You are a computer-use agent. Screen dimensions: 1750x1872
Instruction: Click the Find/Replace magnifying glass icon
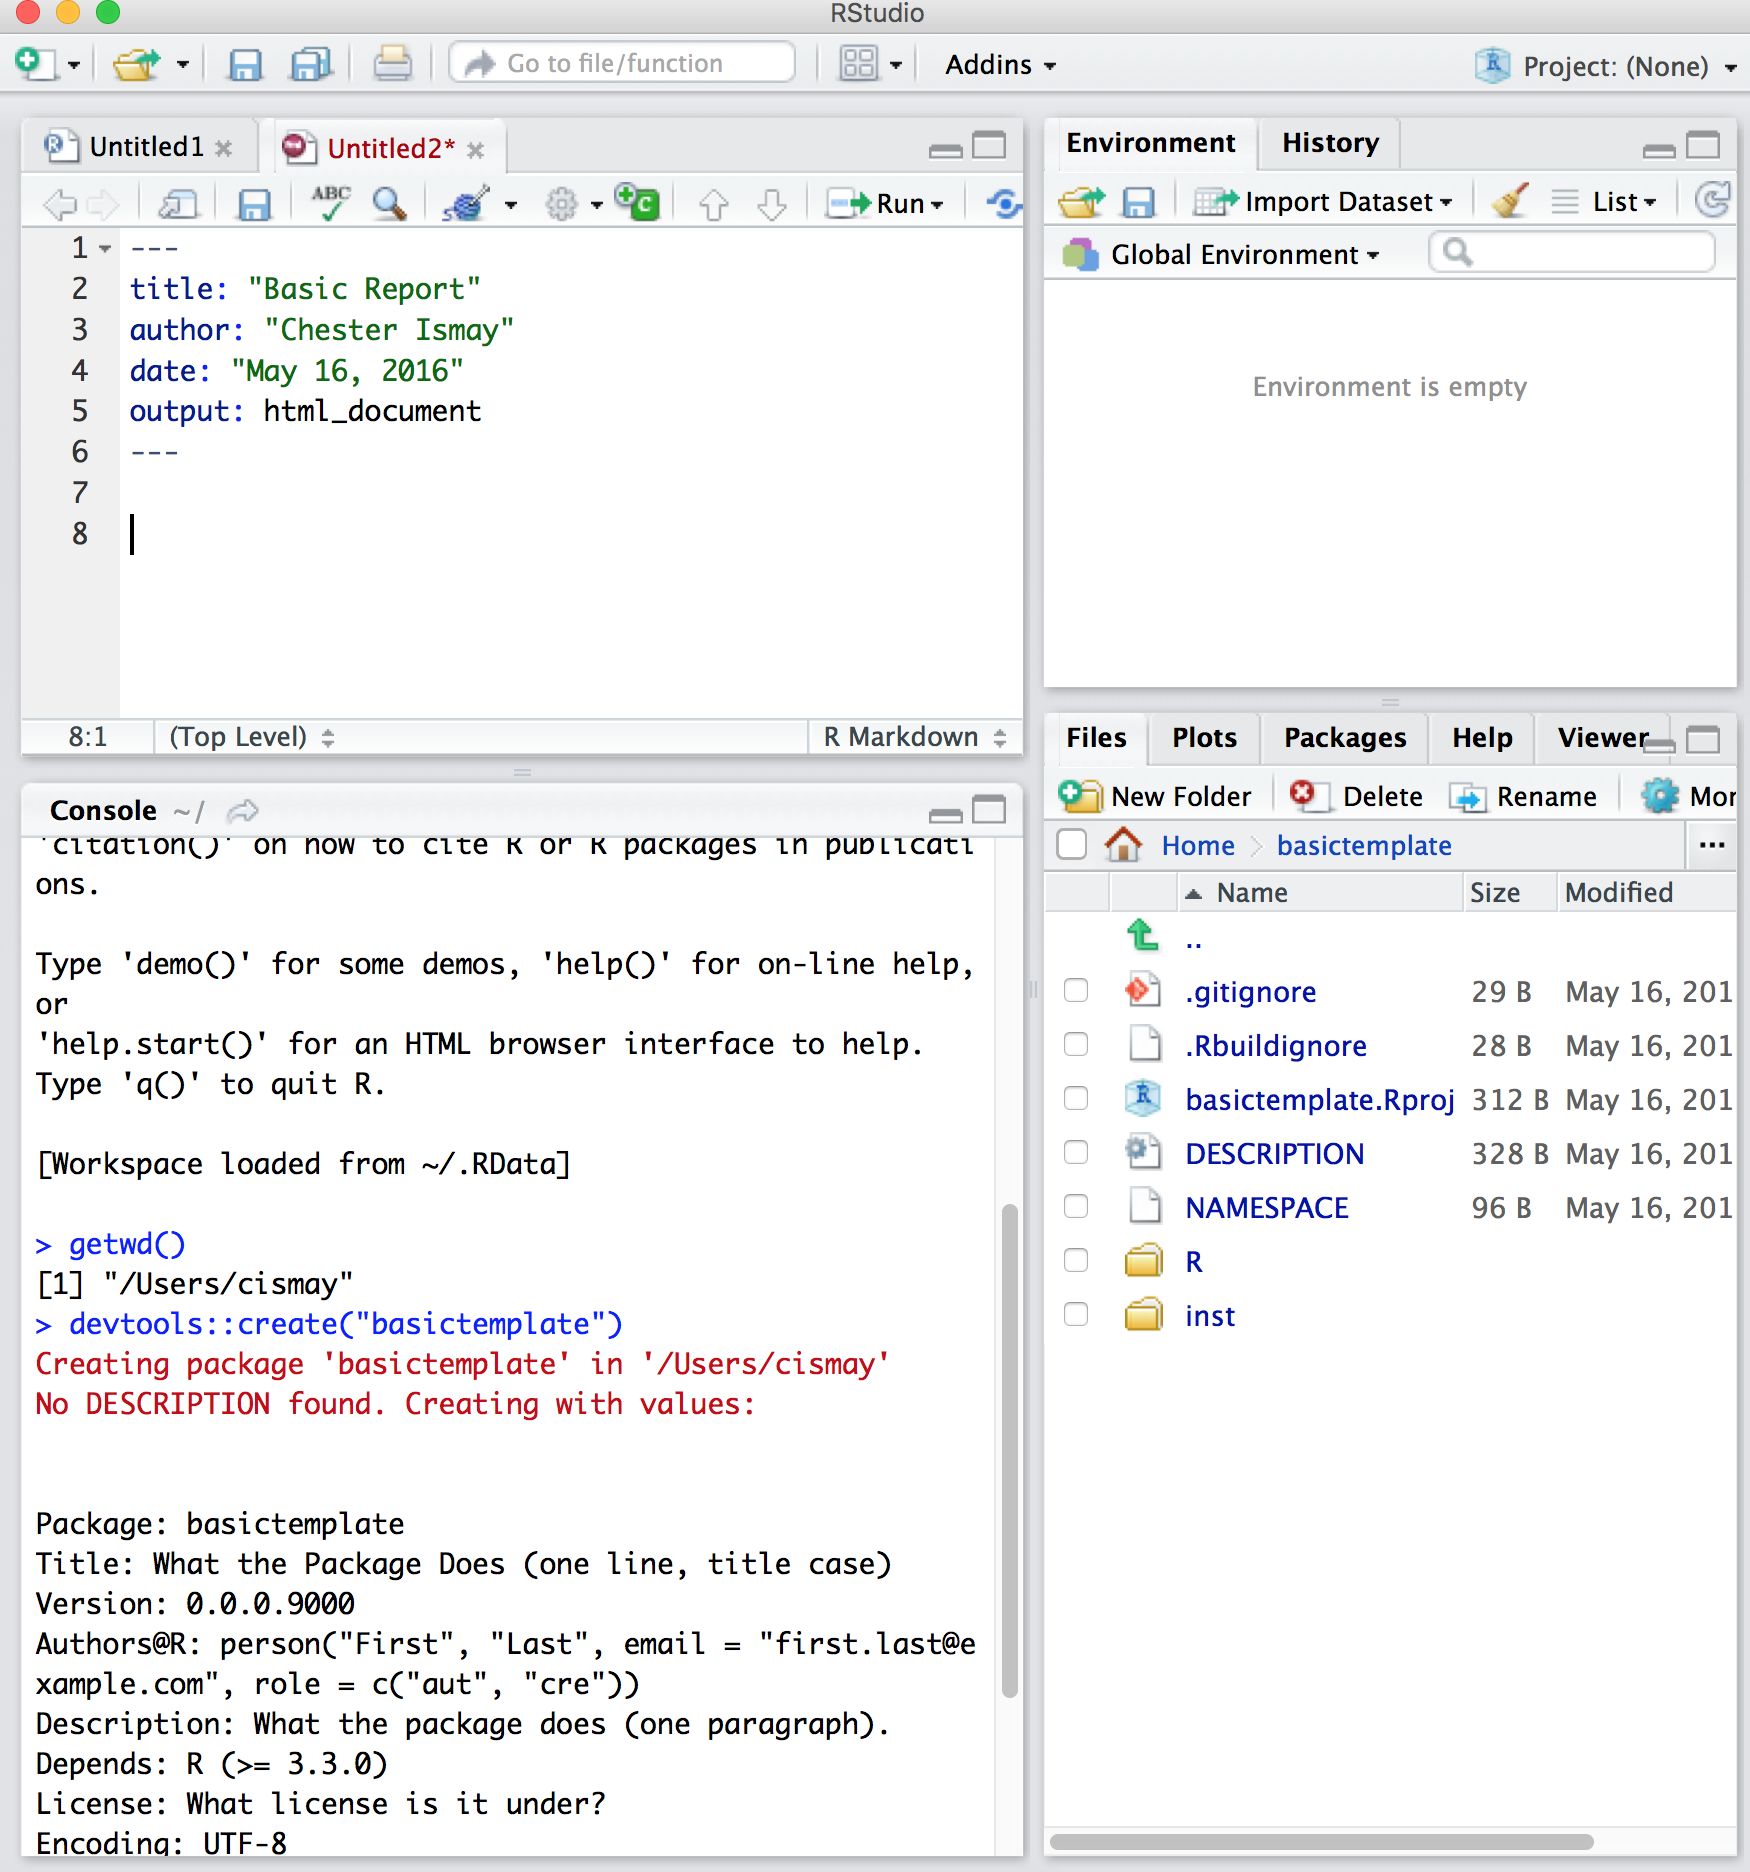pyautogui.click(x=389, y=204)
